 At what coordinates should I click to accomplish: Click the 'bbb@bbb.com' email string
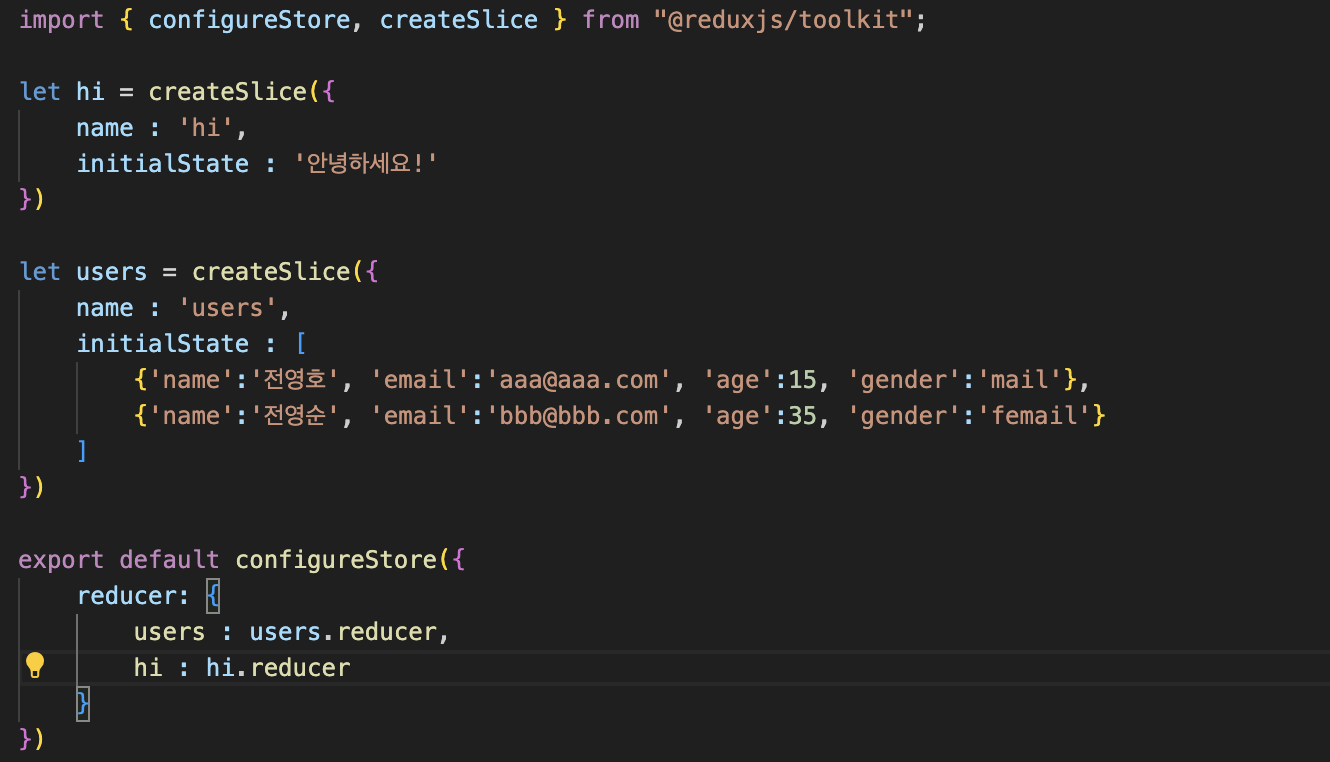[580, 416]
